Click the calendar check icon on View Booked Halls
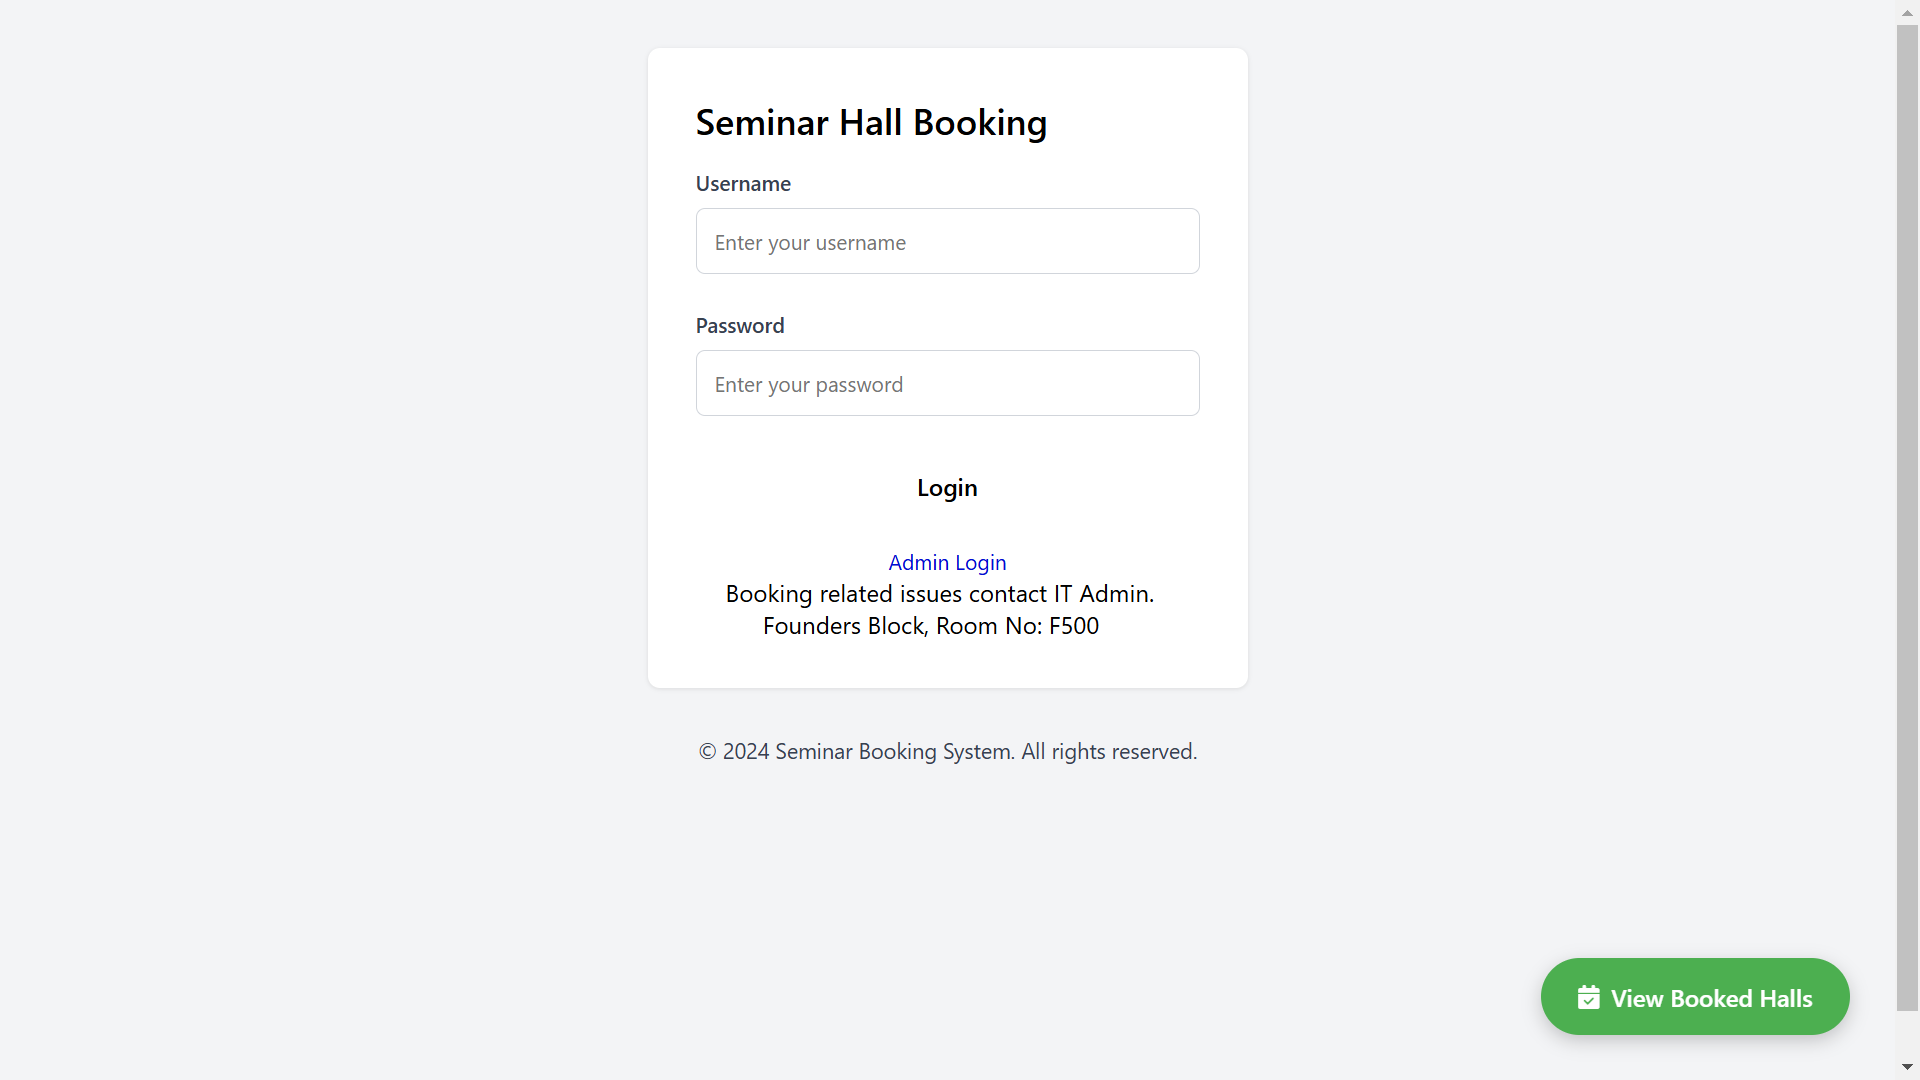The width and height of the screenshot is (1920, 1080). pos(1588,998)
